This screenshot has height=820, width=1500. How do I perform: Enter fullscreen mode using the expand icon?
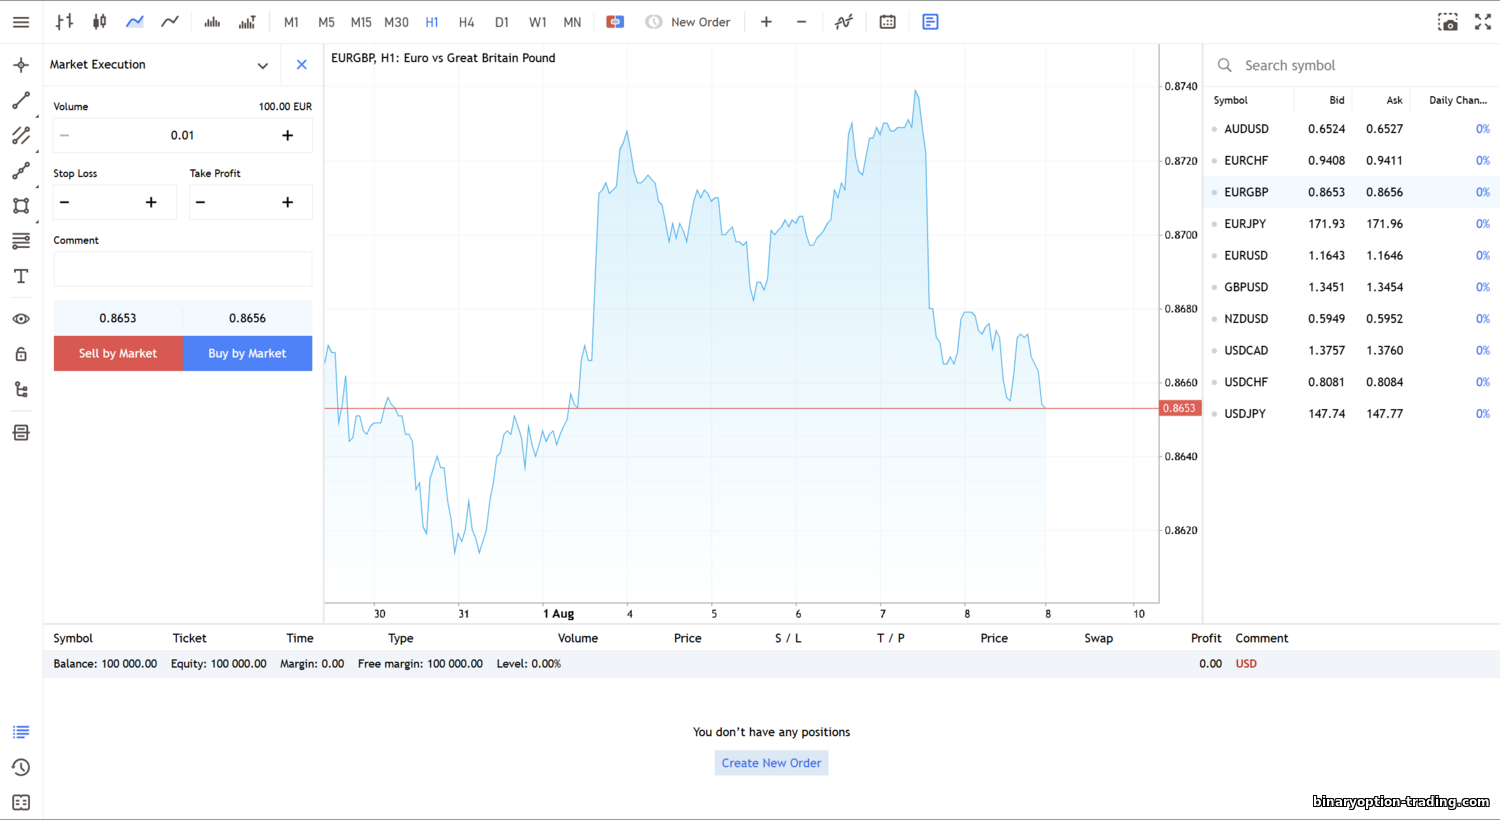click(x=1483, y=22)
